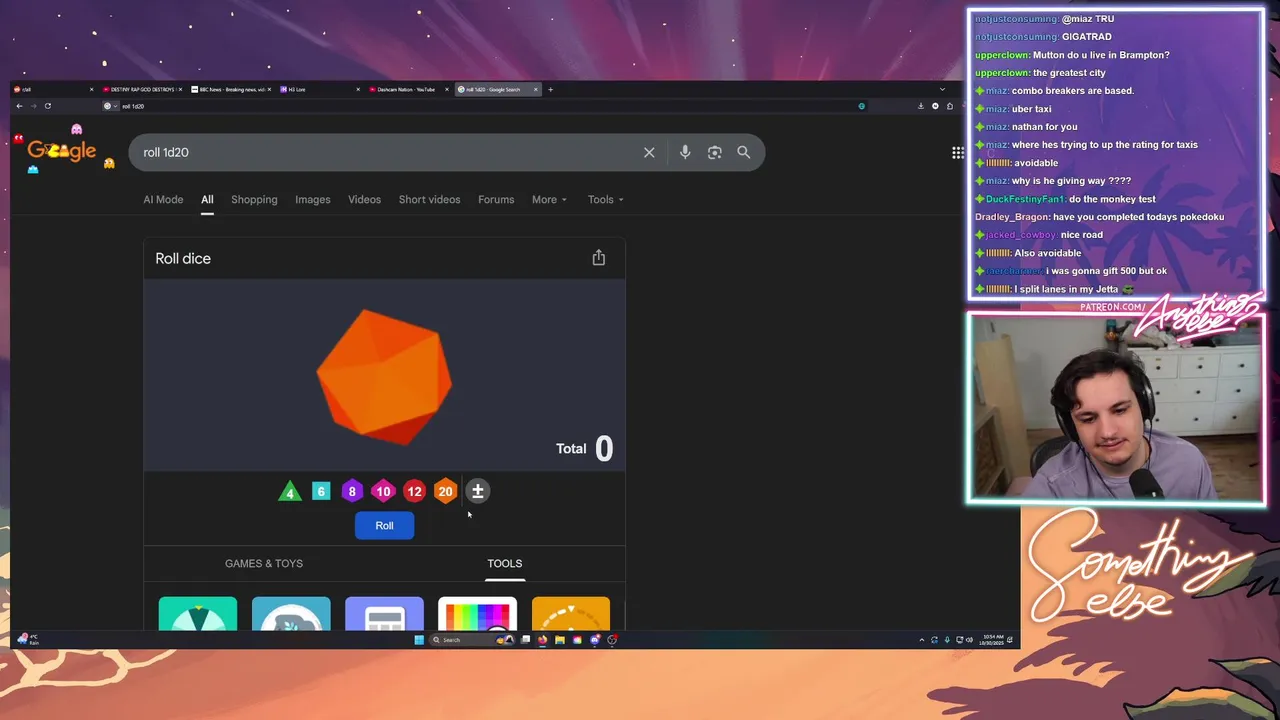Close the roll 1d20 Google Search tab
The height and width of the screenshot is (720, 1280).
[x=535, y=89]
